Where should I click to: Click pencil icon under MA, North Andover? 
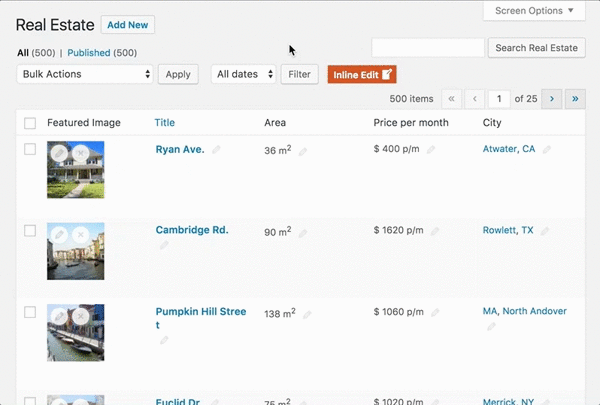coord(491,327)
